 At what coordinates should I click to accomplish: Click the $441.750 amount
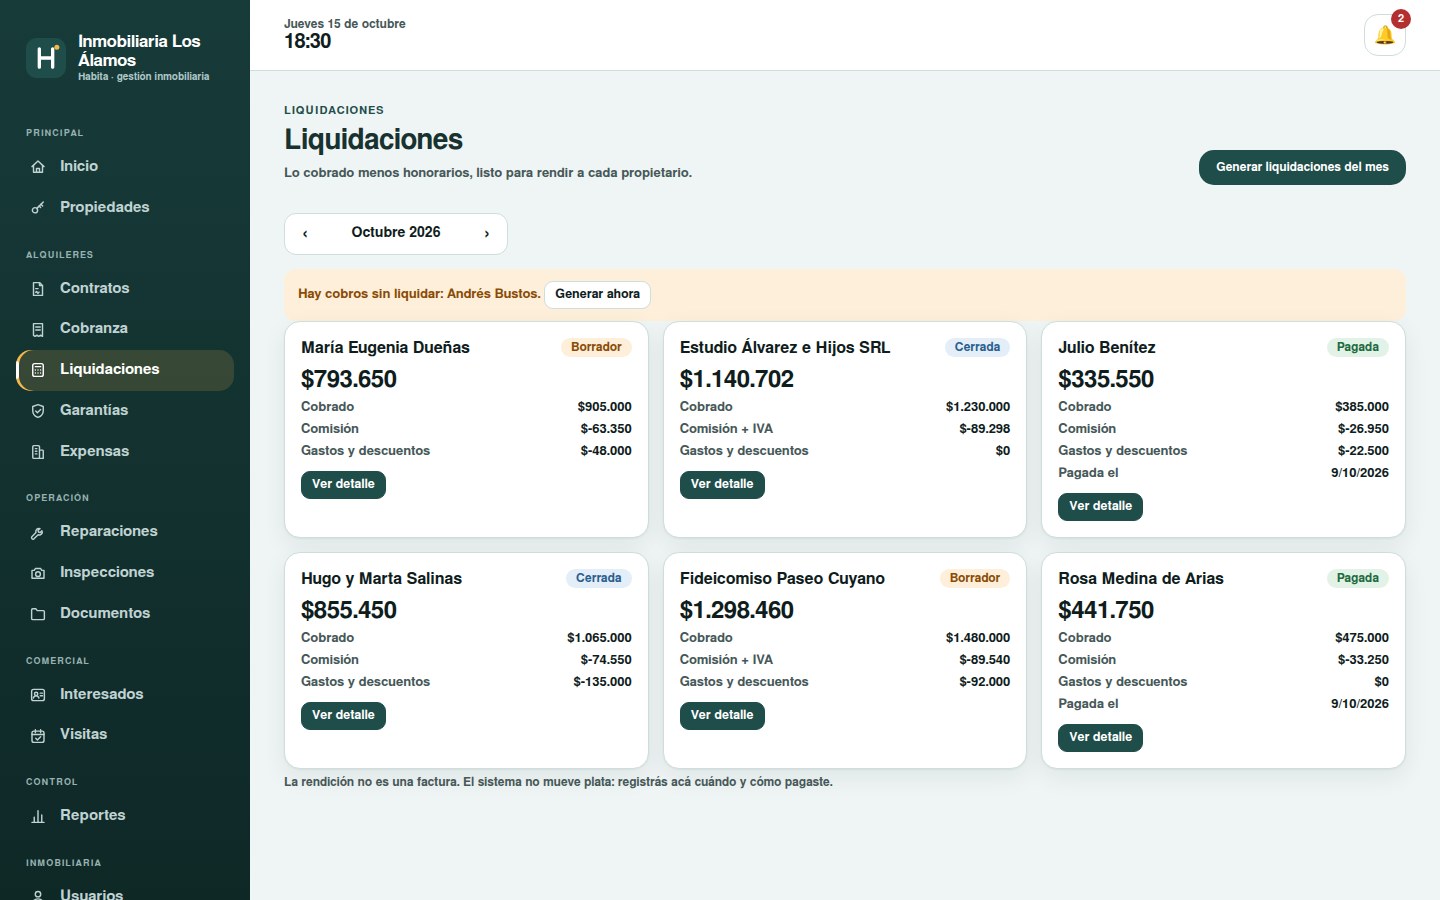click(1106, 610)
